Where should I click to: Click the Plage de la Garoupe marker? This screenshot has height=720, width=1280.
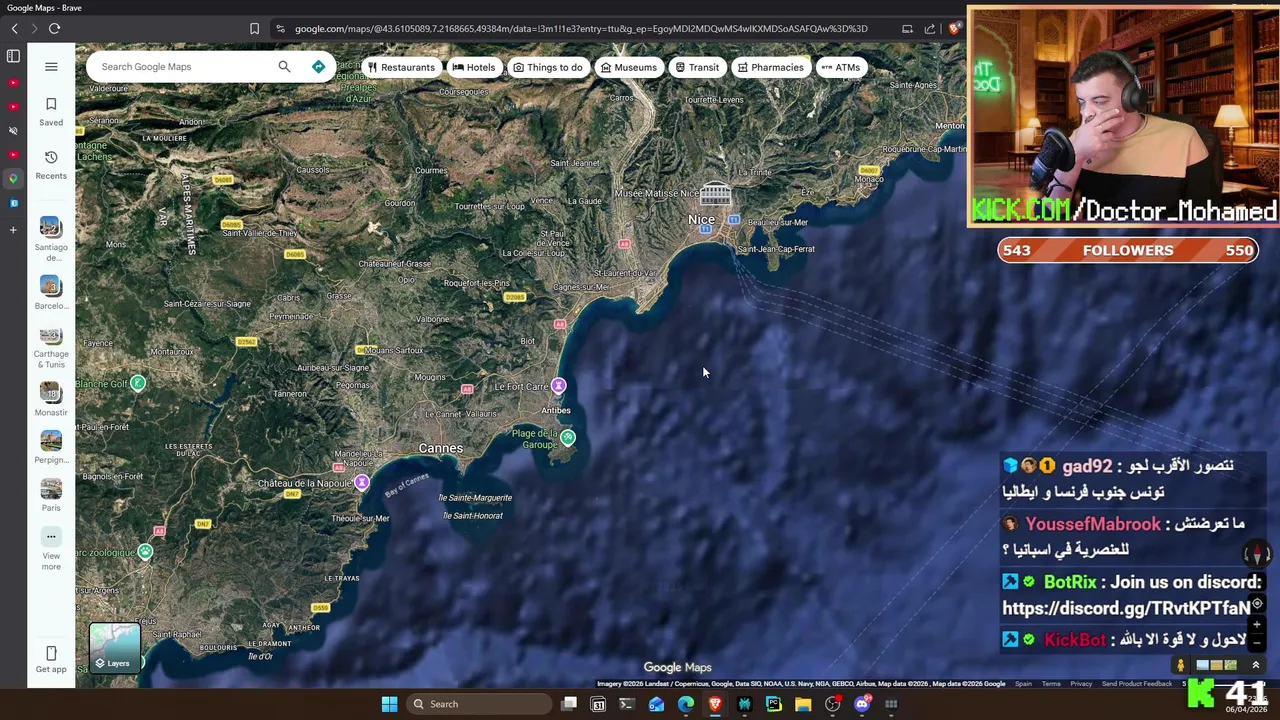coord(568,437)
